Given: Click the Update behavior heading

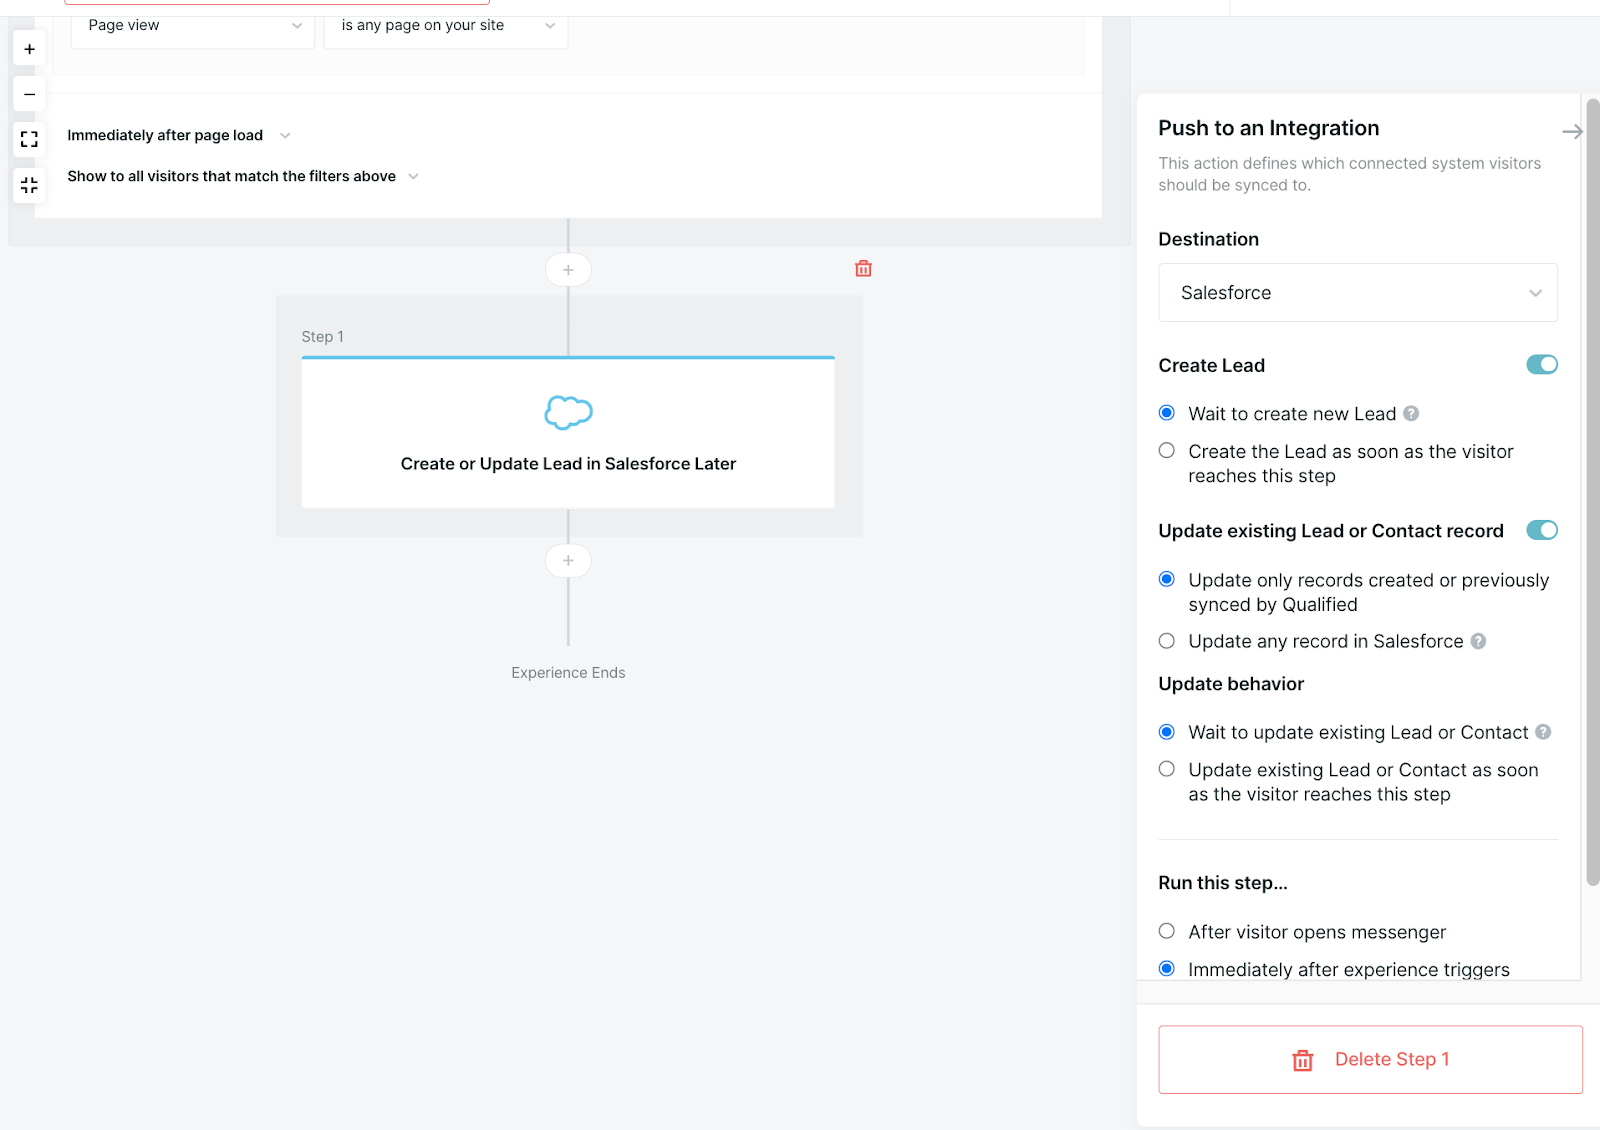Looking at the screenshot, I should [x=1231, y=684].
